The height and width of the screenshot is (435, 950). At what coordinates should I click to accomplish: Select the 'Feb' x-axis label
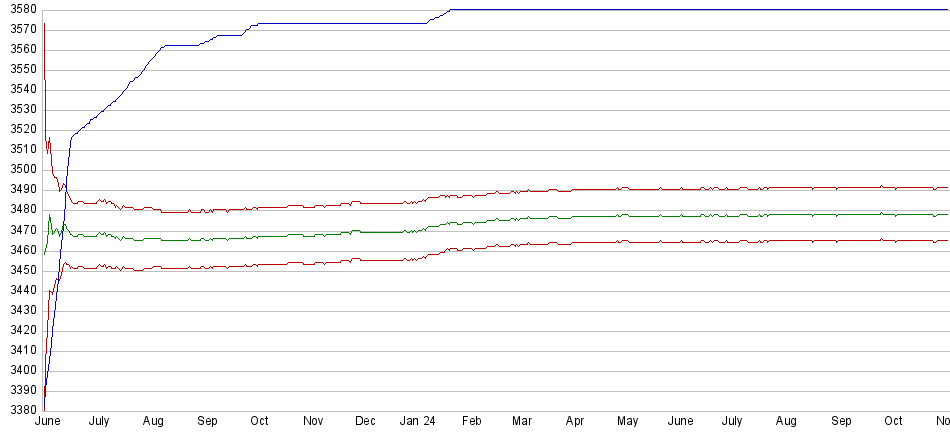(x=472, y=421)
